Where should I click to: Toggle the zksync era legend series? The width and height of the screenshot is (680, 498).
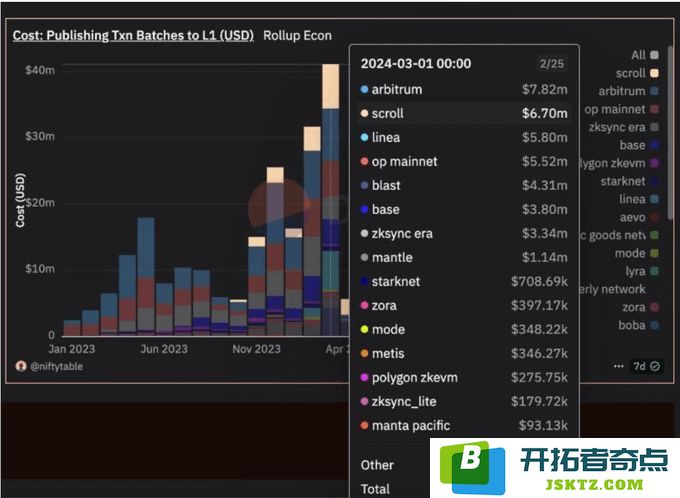624,127
